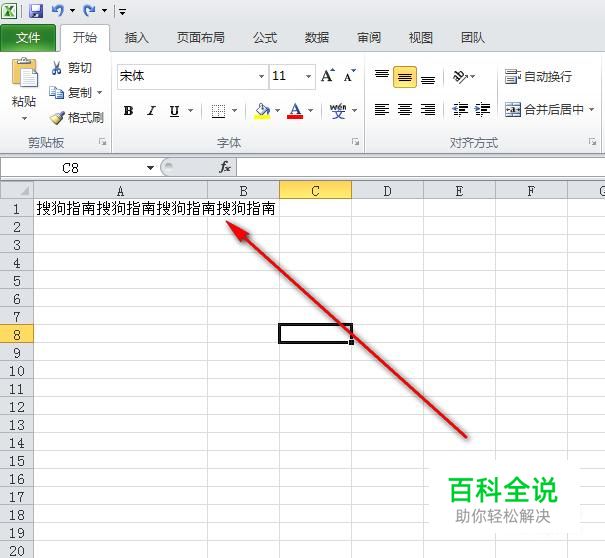
Task: Open the 复制 copy options dropdown arrow
Action: [100, 93]
